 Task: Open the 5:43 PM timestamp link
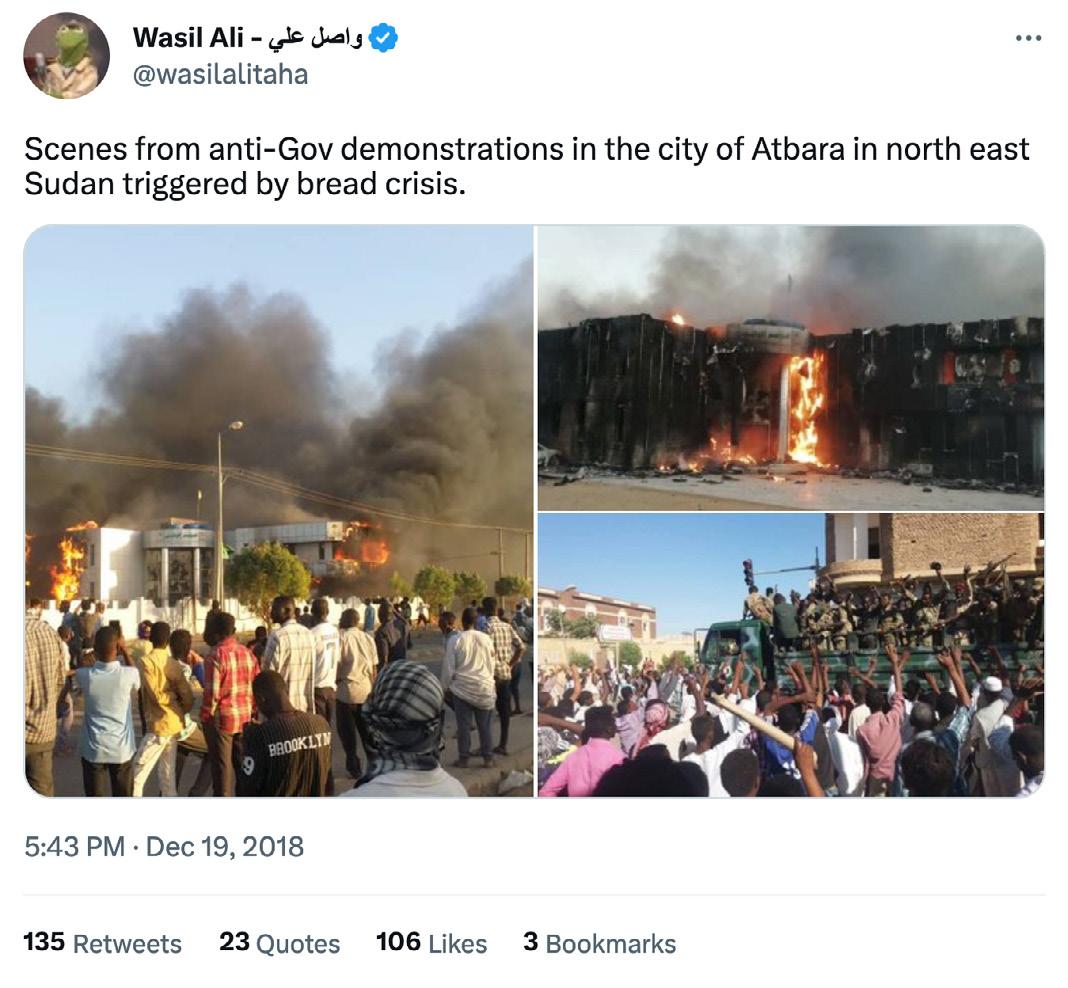(x=74, y=847)
